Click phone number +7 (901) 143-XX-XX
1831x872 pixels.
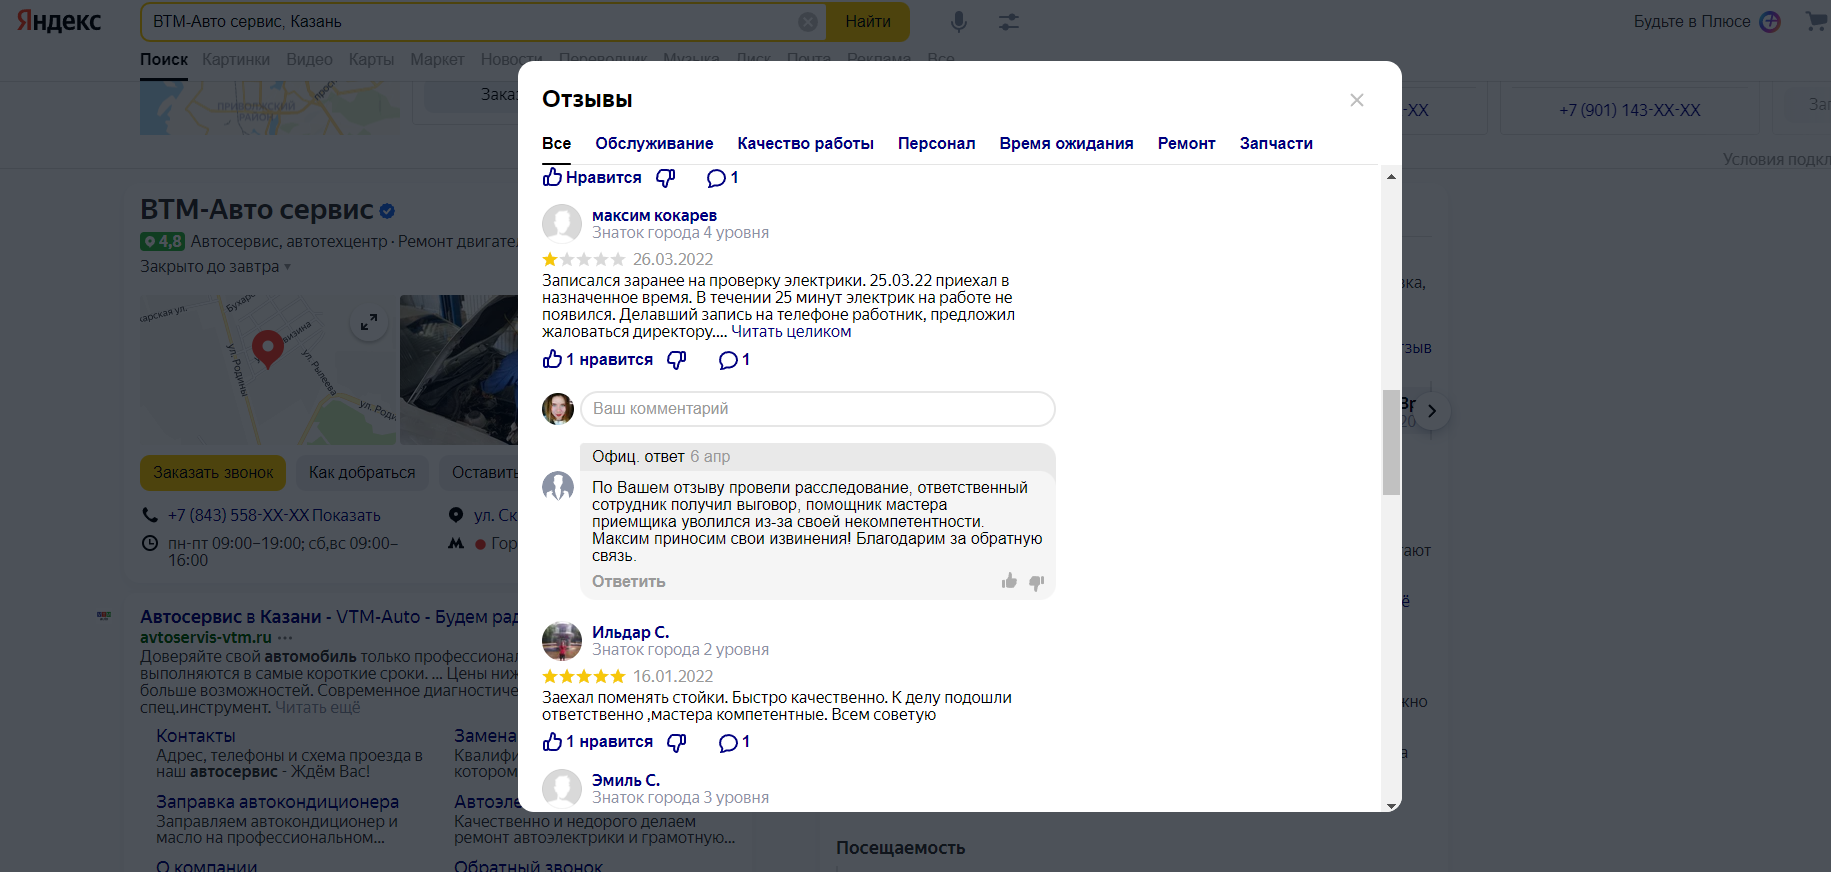tap(1629, 110)
